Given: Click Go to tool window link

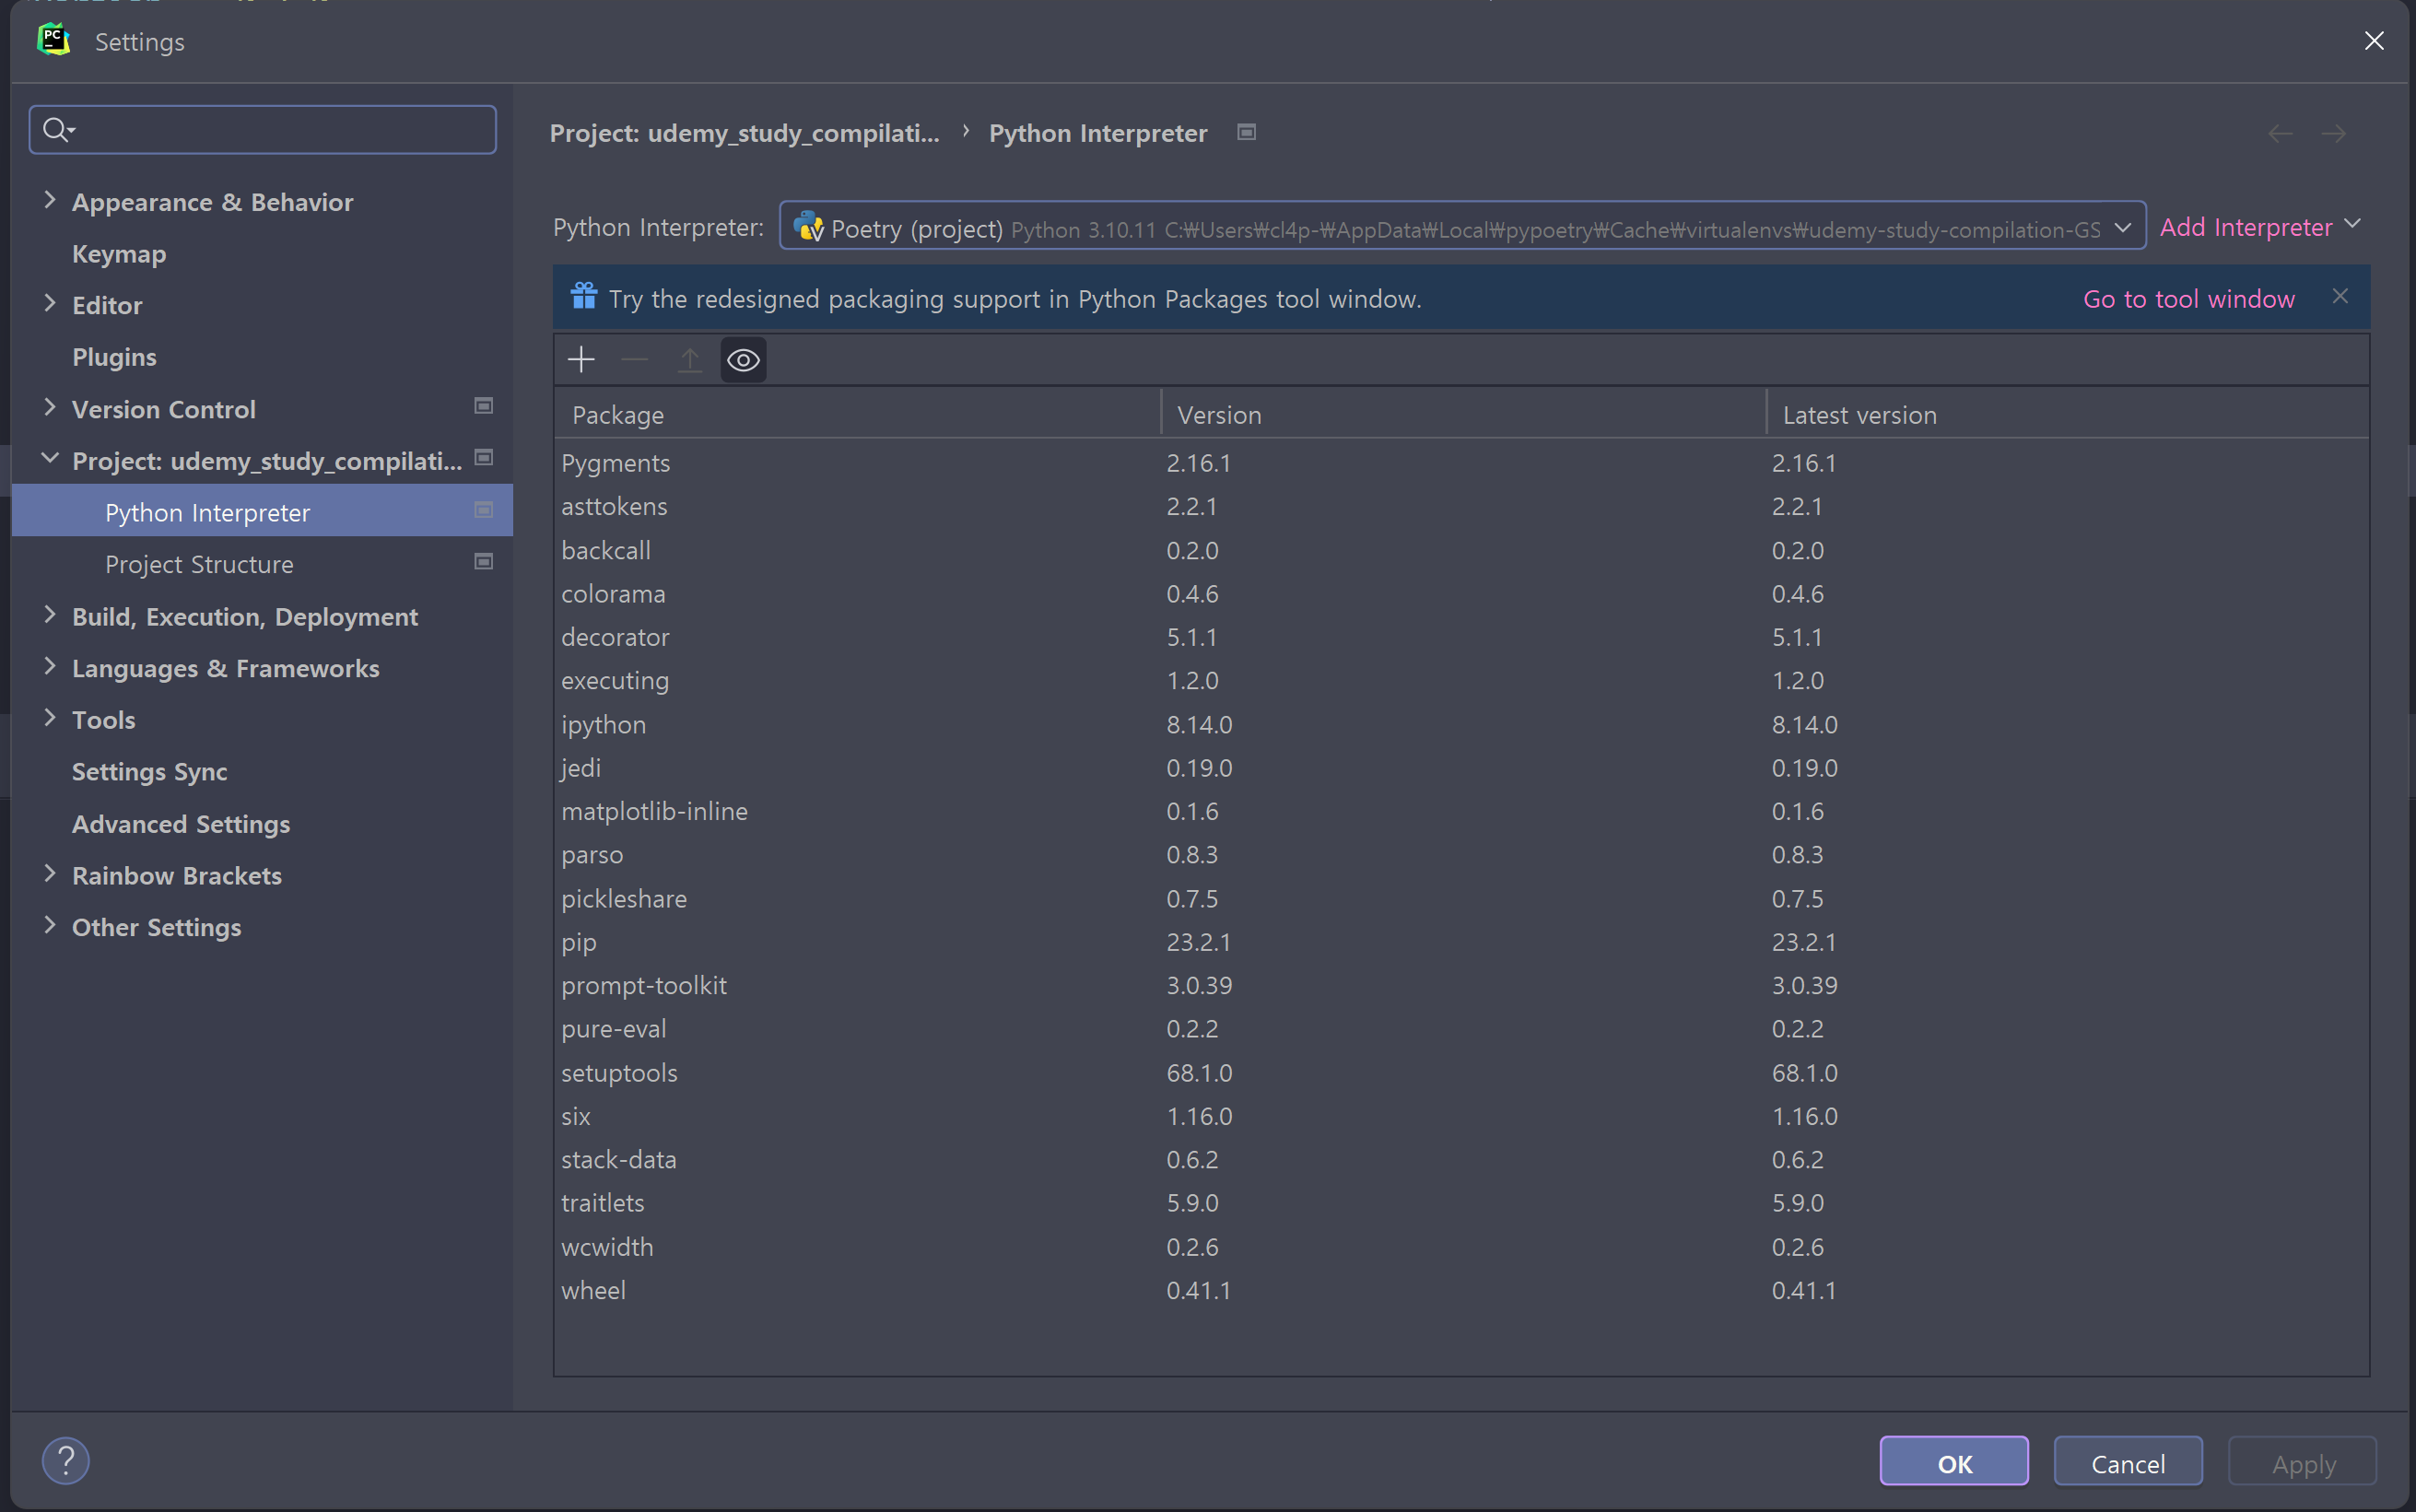Looking at the screenshot, I should pos(2188,299).
